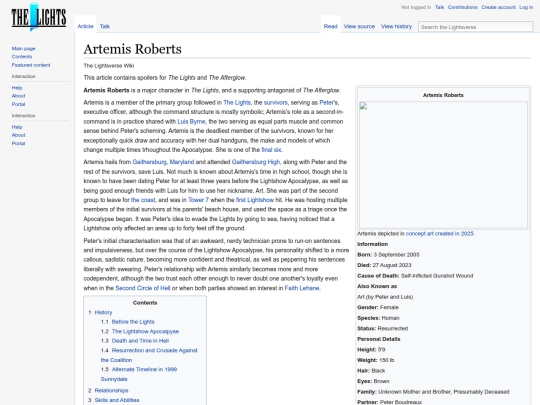Click Portal in first Interaction group

point(18,104)
